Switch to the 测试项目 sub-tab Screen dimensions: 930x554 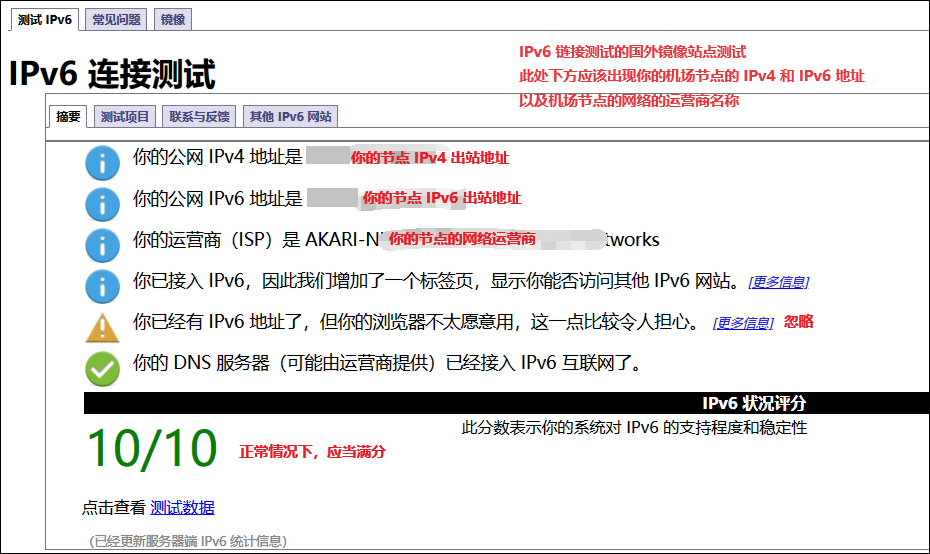(125, 116)
